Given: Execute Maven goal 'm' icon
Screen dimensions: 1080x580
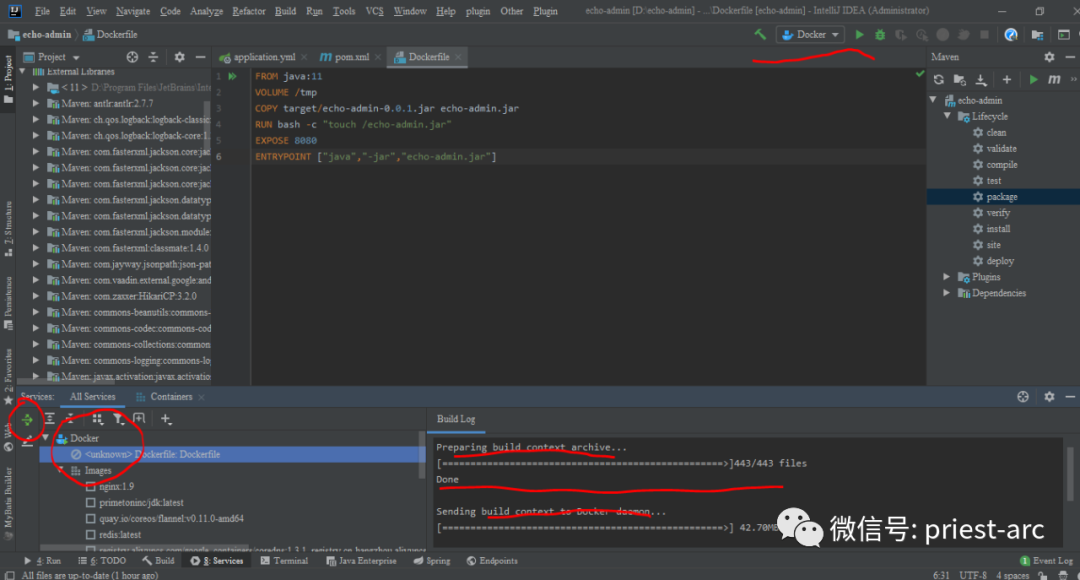Looking at the screenshot, I should pos(1054,79).
